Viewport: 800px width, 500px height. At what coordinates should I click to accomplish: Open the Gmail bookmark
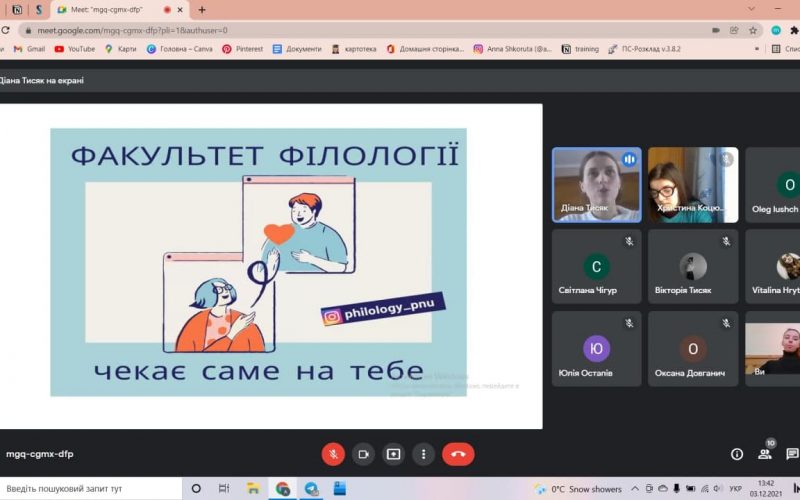(x=29, y=49)
